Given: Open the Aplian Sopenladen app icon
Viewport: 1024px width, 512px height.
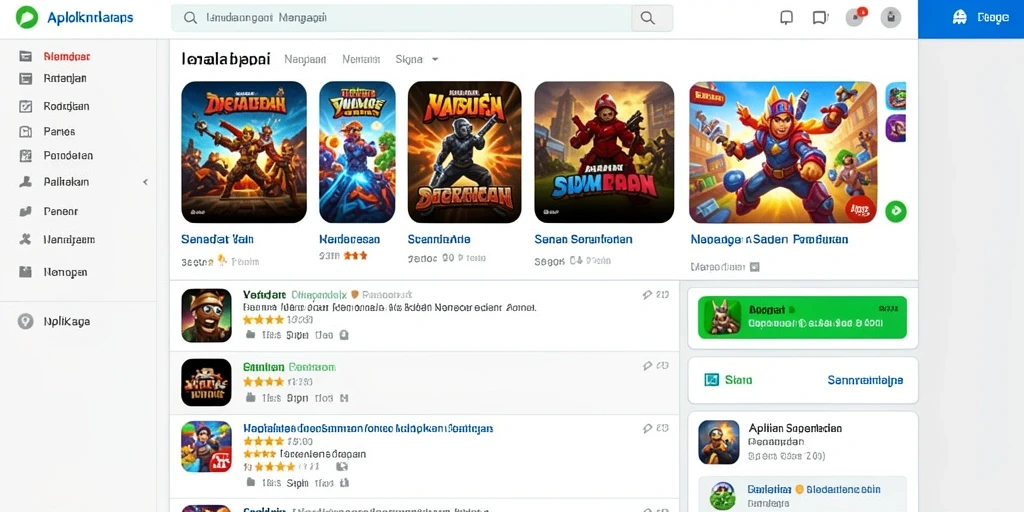Looking at the screenshot, I should pos(719,442).
